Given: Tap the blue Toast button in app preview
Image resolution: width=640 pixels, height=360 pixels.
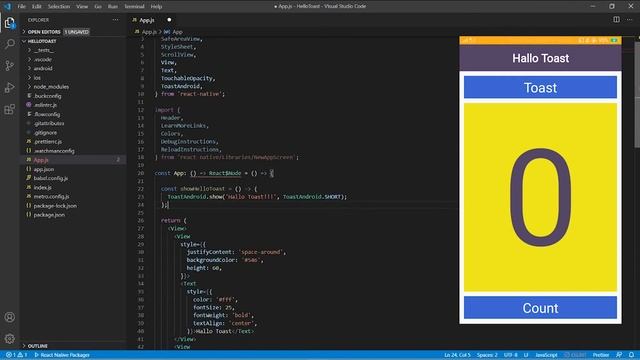Looking at the screenshot, I should (x=540, y=87).
